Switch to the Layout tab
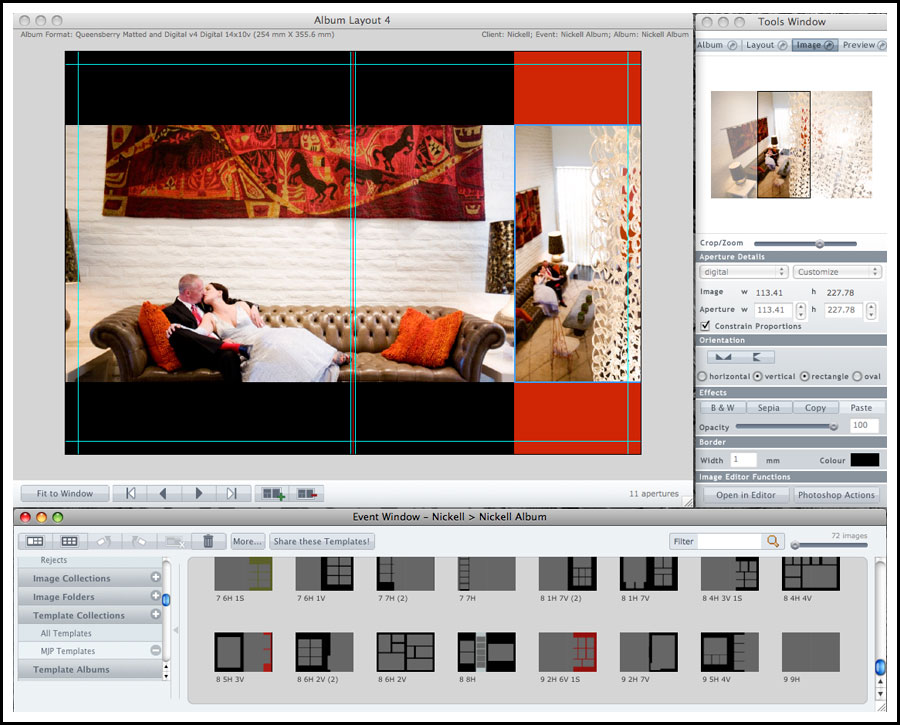Screen dimensions: 900x725 [765, 45]
